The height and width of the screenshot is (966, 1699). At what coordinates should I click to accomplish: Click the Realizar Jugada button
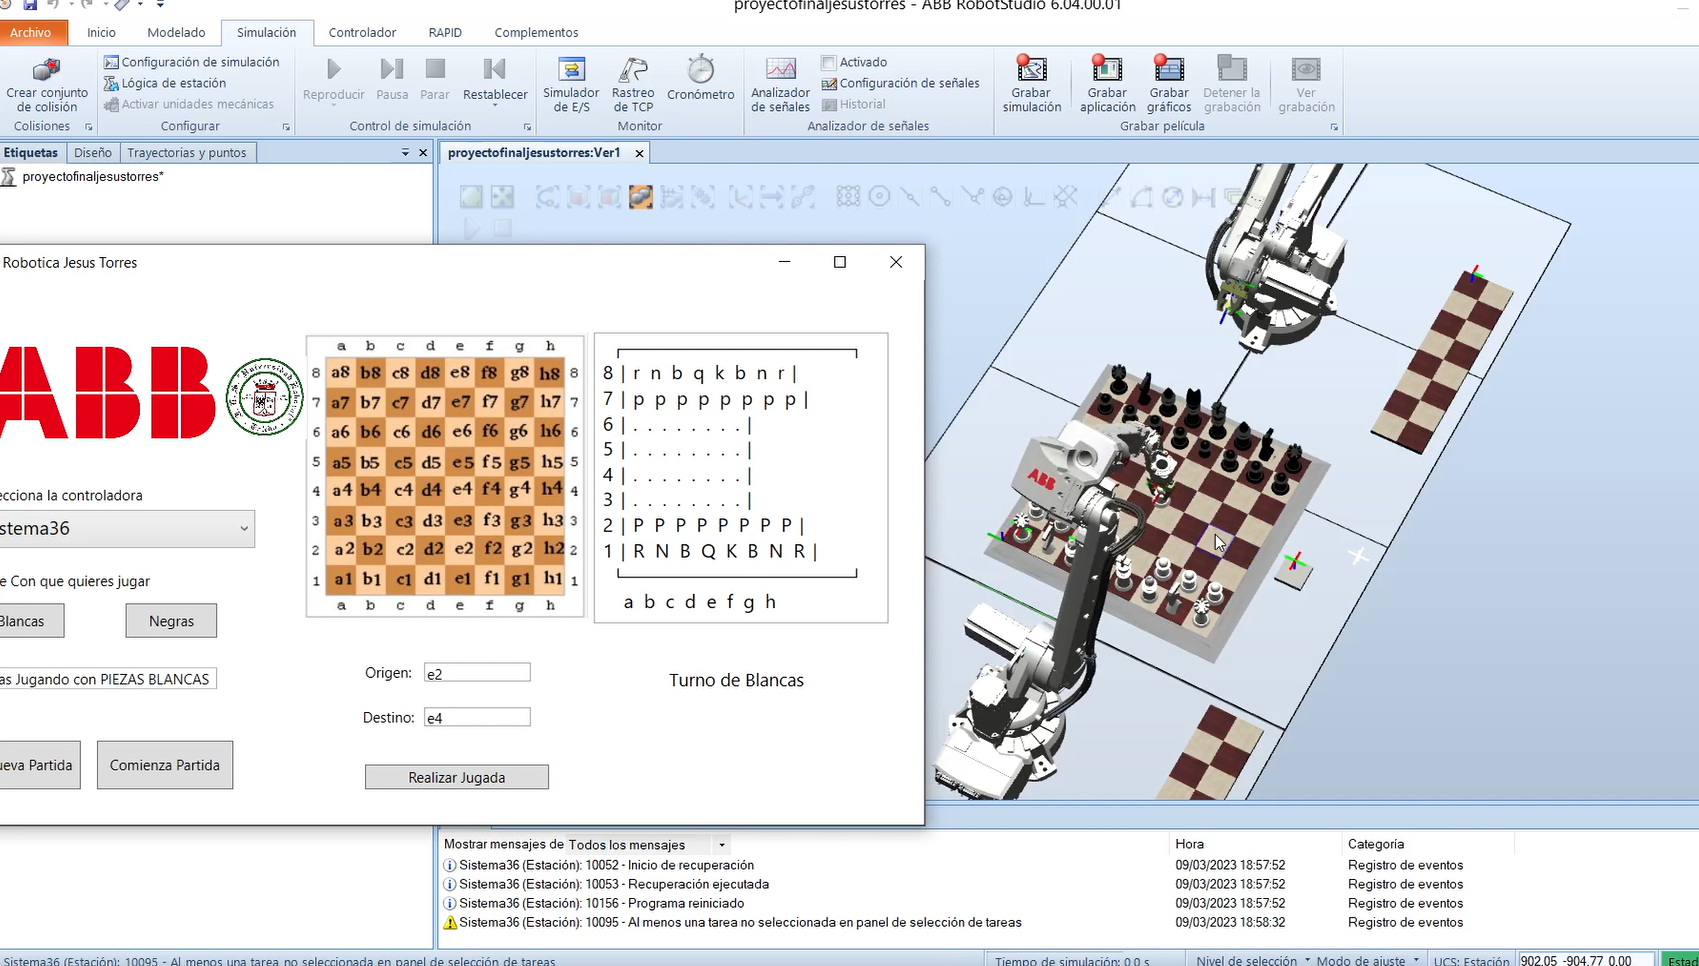[457, 777]
